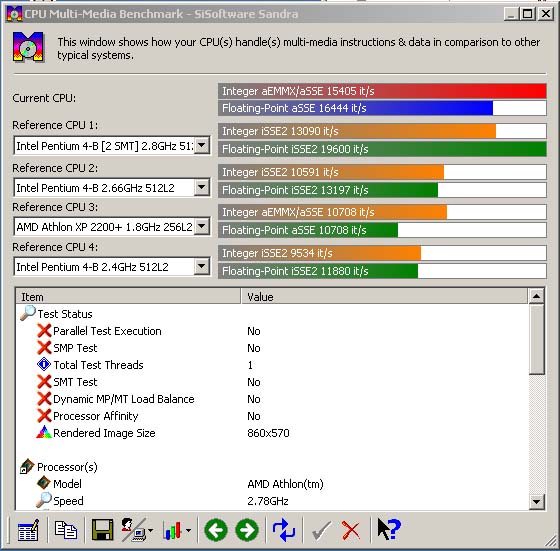Click the Floating-Point aSSE 10708 it/s bar
This screenshot has width=560, height=551.
point(308,230)
